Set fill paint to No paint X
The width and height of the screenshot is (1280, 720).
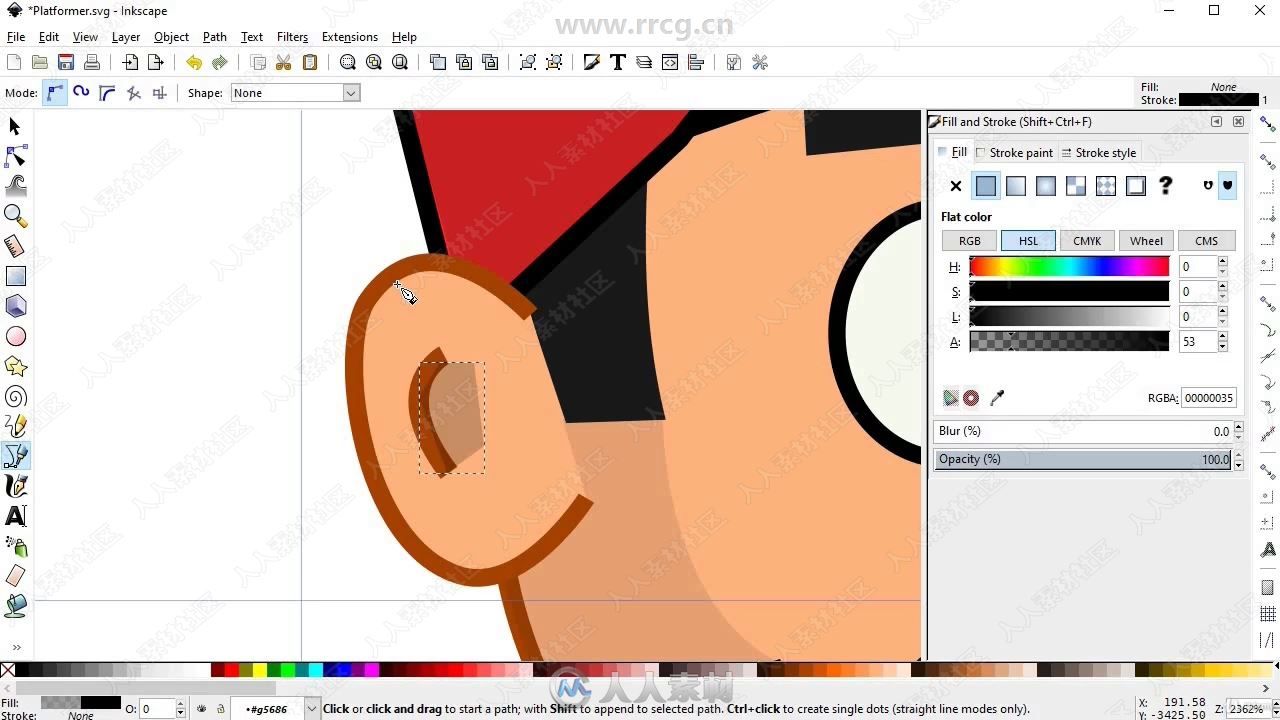point(956,186)
